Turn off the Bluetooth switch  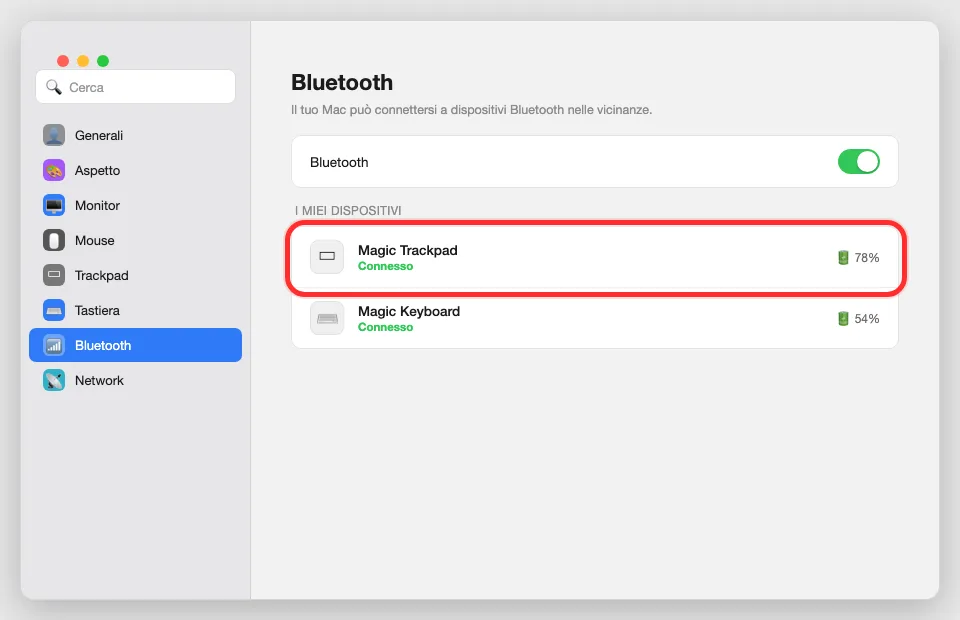(858, 162)
